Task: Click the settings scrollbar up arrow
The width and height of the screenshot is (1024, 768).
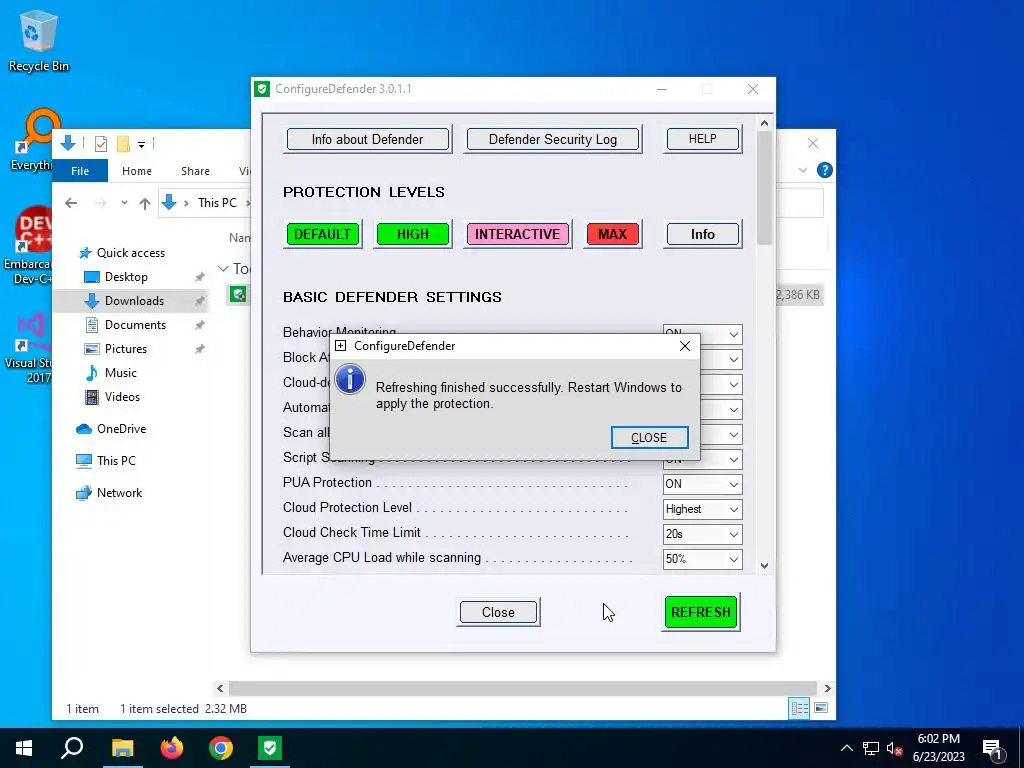Action: click(764, 123)
